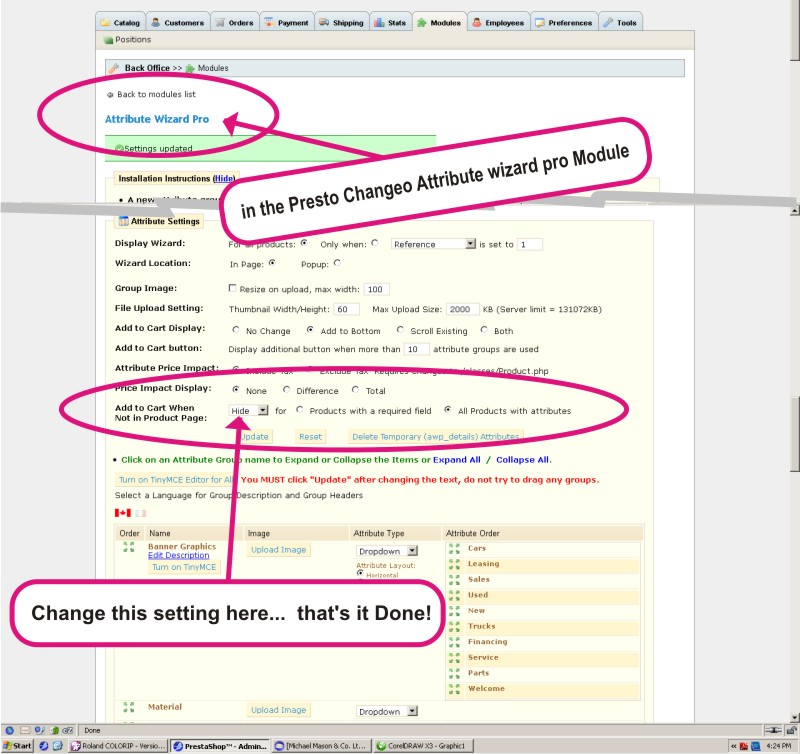Select Horizontal attribute layout
The width and height of the screenshot is (800, 754).
point(360,573)
